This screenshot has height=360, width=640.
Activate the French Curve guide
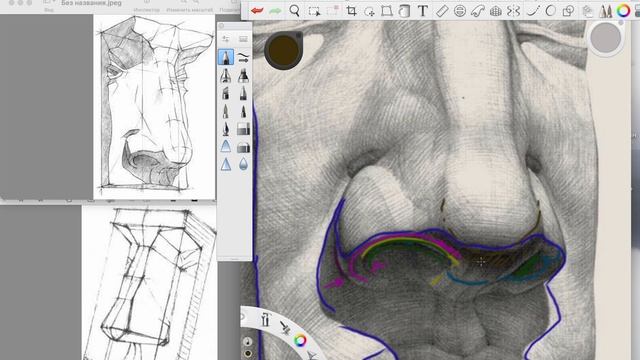coord(478,11)
